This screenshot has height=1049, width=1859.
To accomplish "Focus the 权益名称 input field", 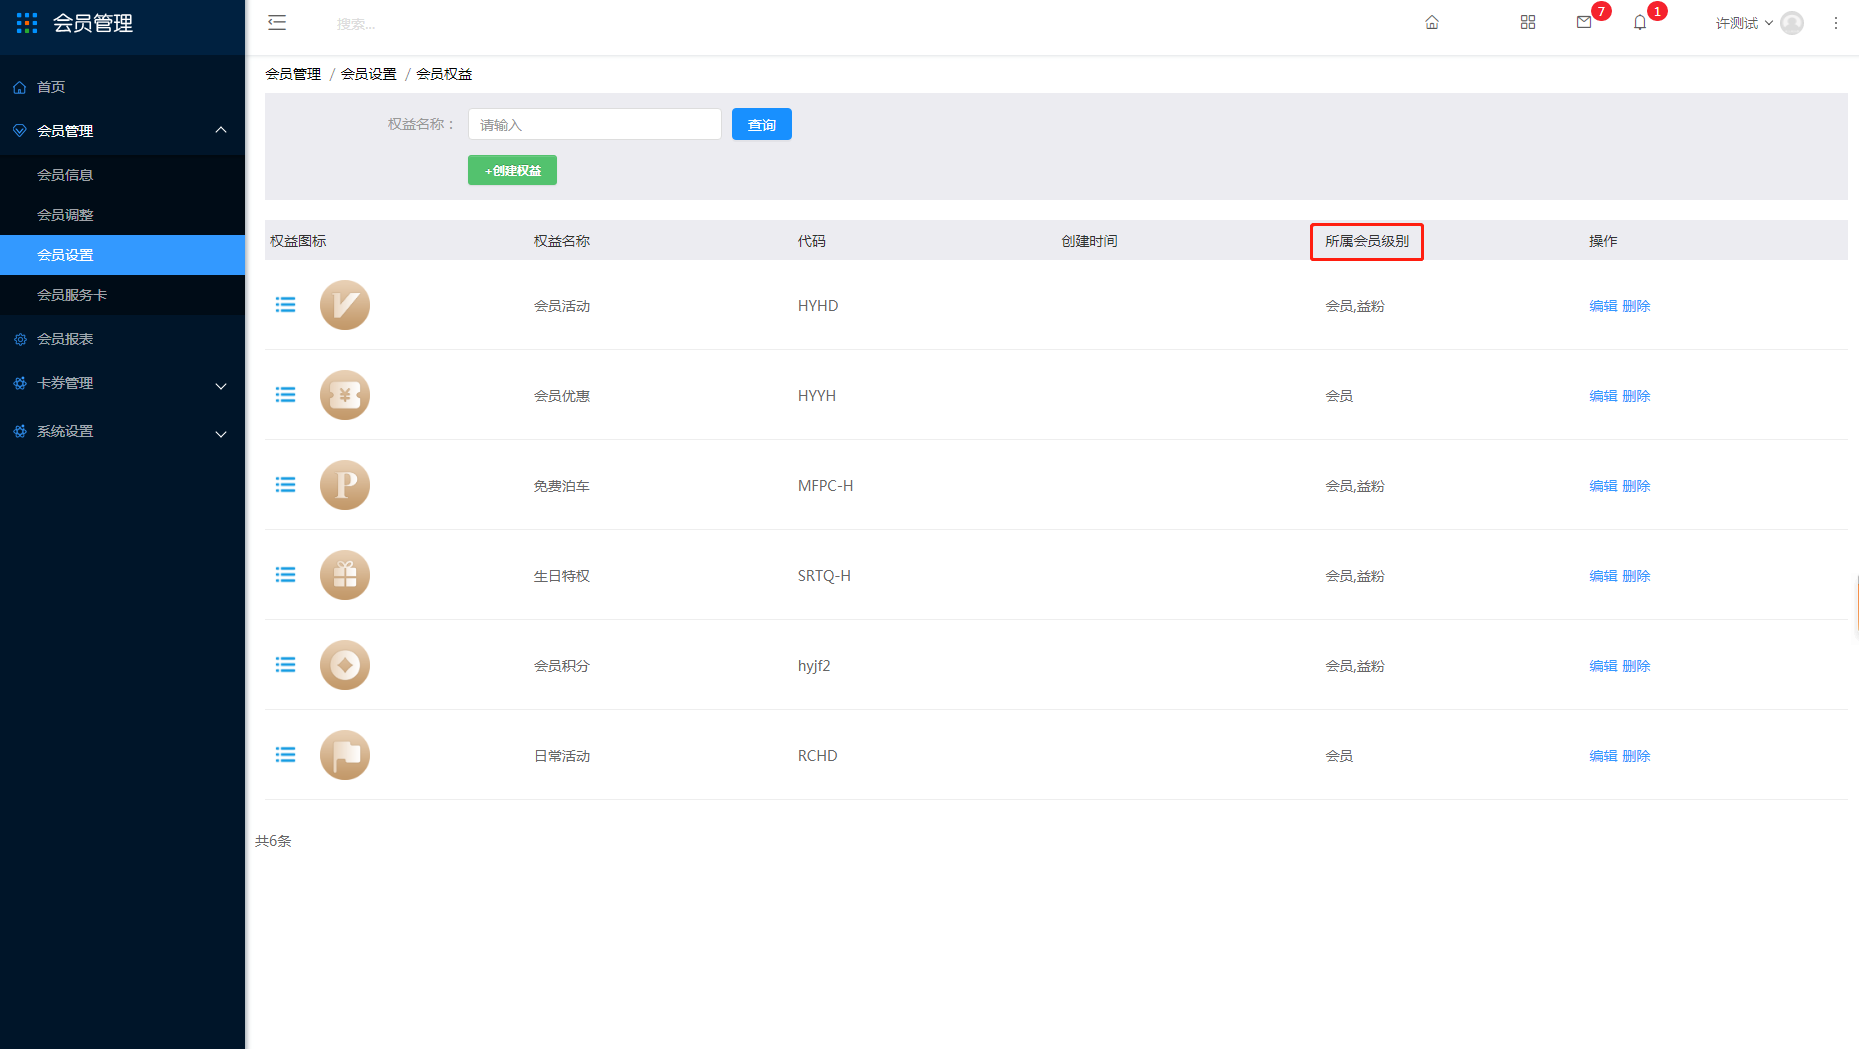I will click(594, 124).
